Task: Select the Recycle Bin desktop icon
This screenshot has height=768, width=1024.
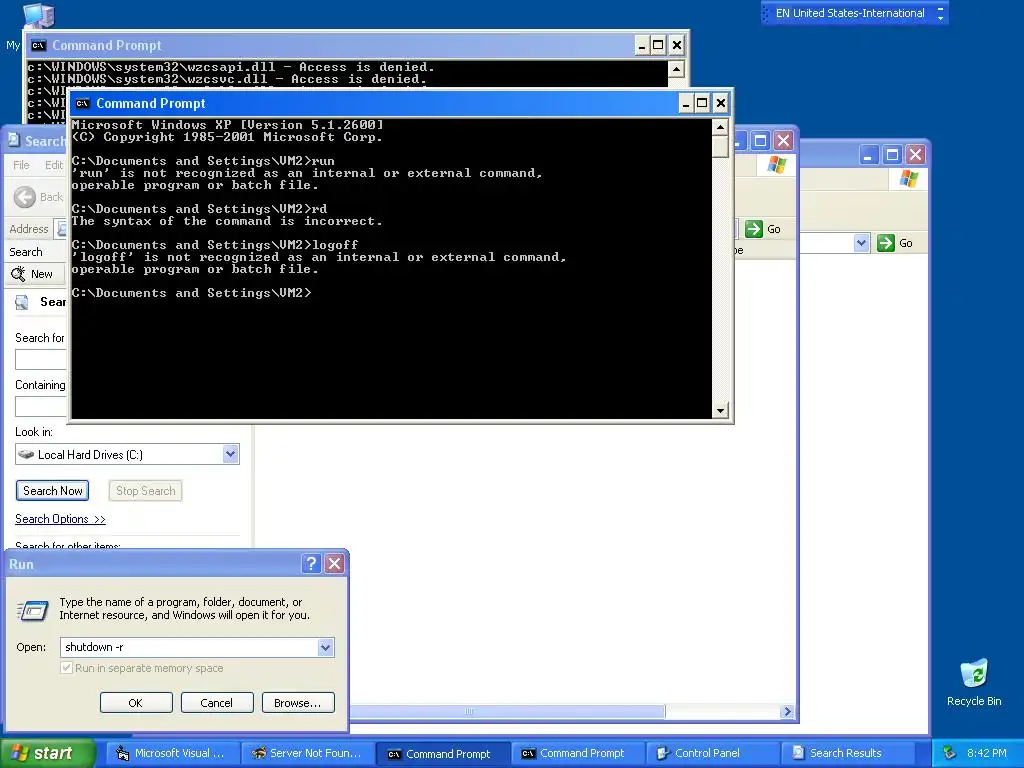Action: 974,682
